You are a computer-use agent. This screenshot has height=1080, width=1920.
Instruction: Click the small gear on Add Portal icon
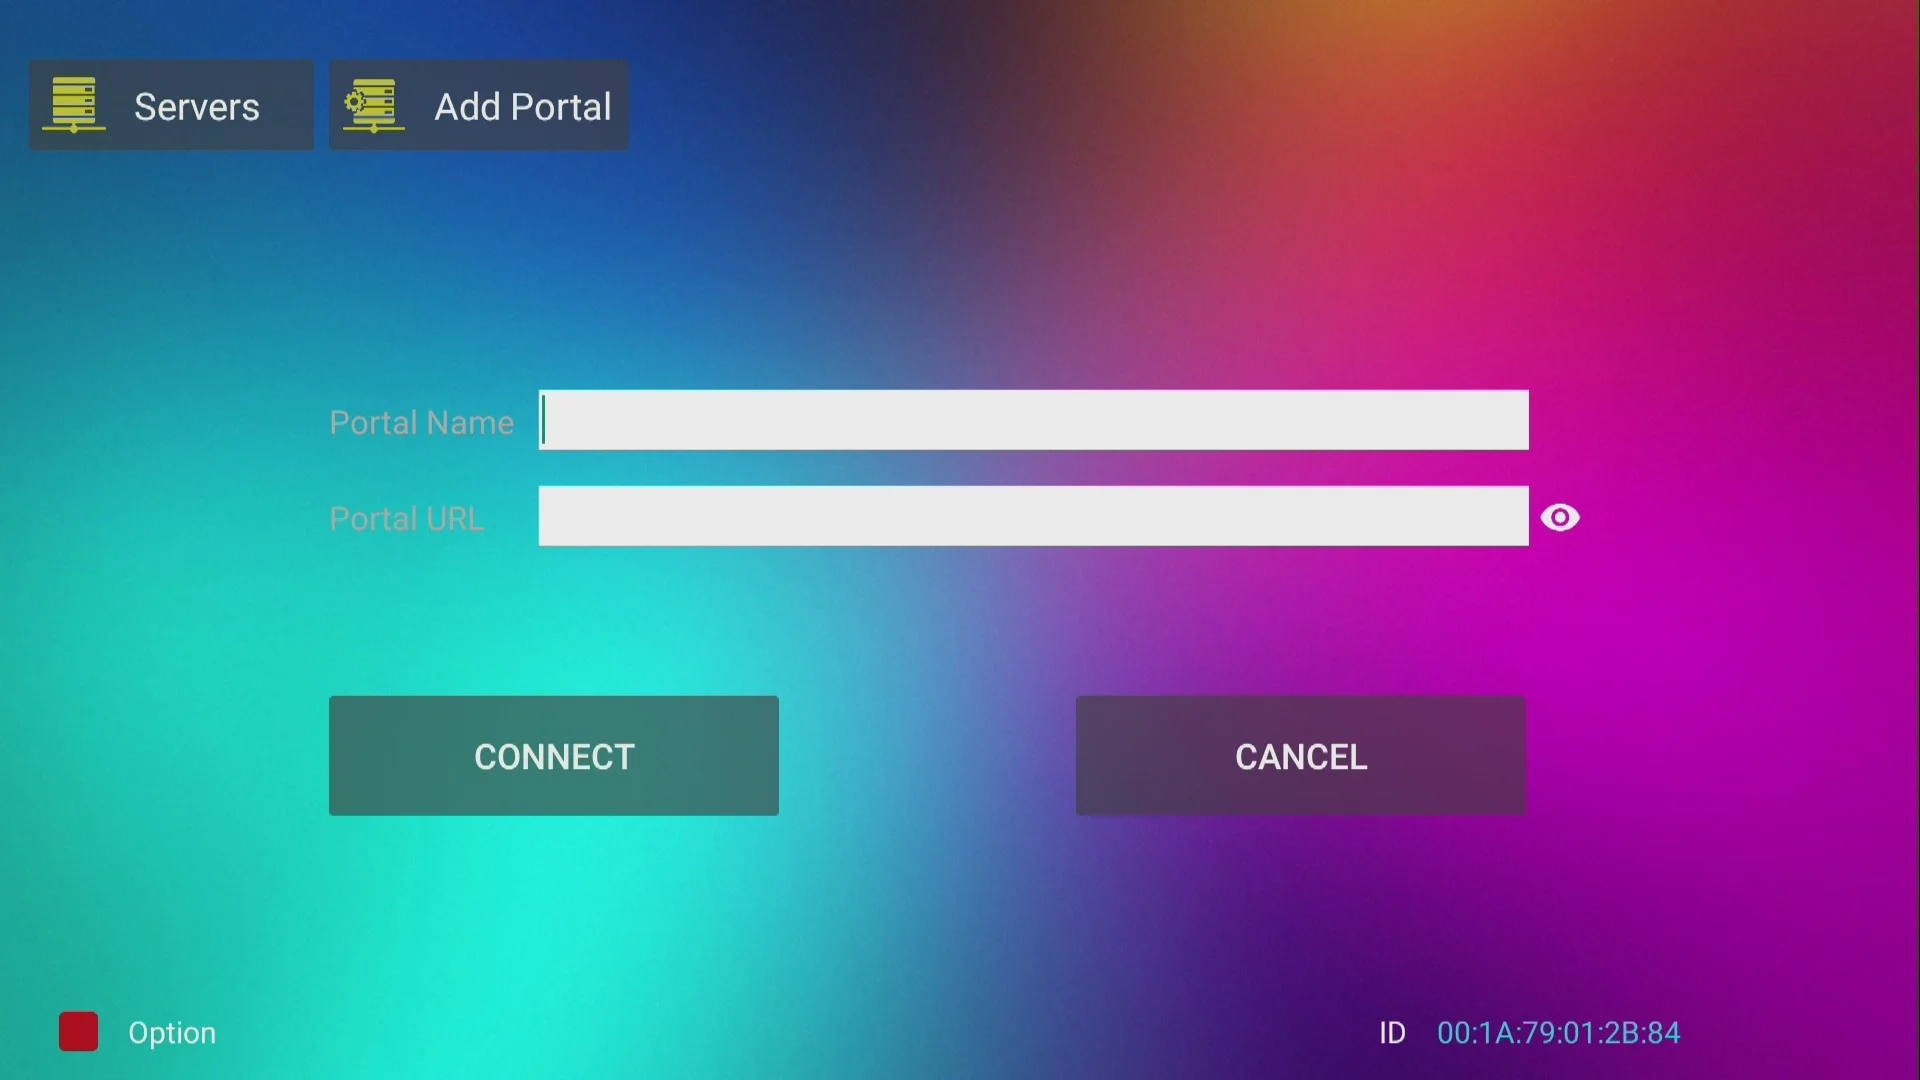353,101
